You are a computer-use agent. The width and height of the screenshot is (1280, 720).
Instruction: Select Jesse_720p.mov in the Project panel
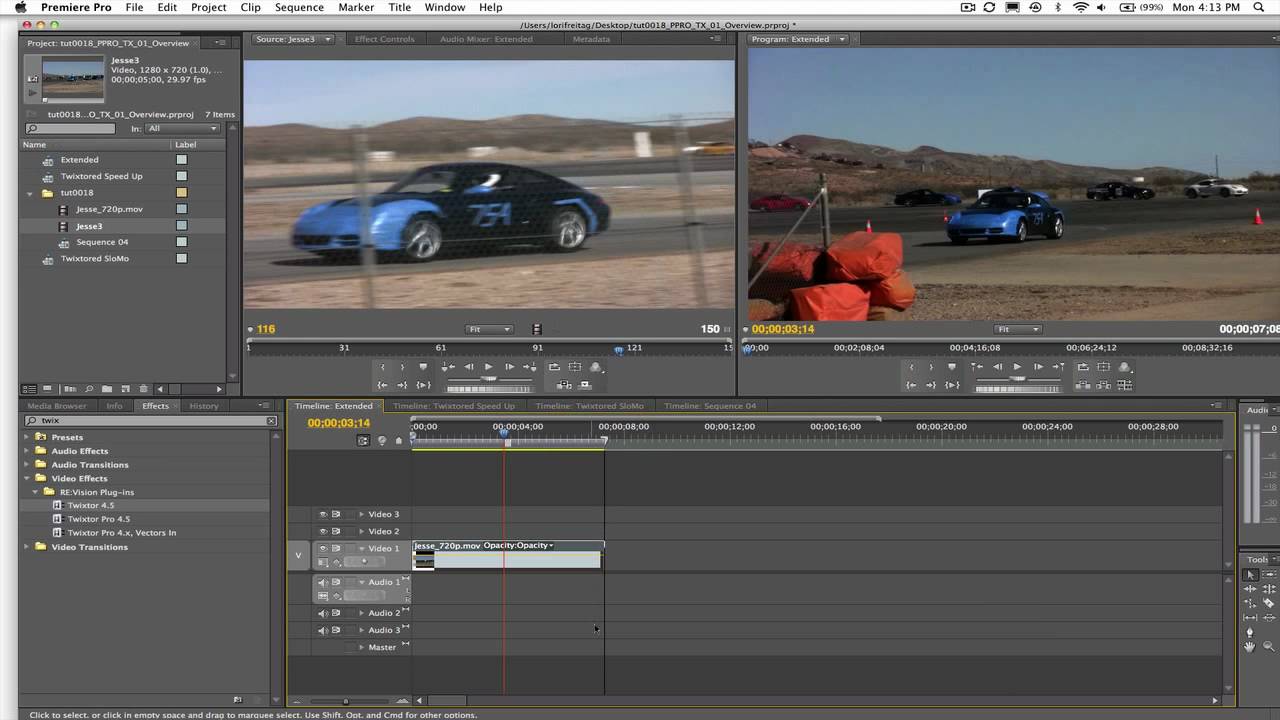pyautogui.click(x=109, y=209)
